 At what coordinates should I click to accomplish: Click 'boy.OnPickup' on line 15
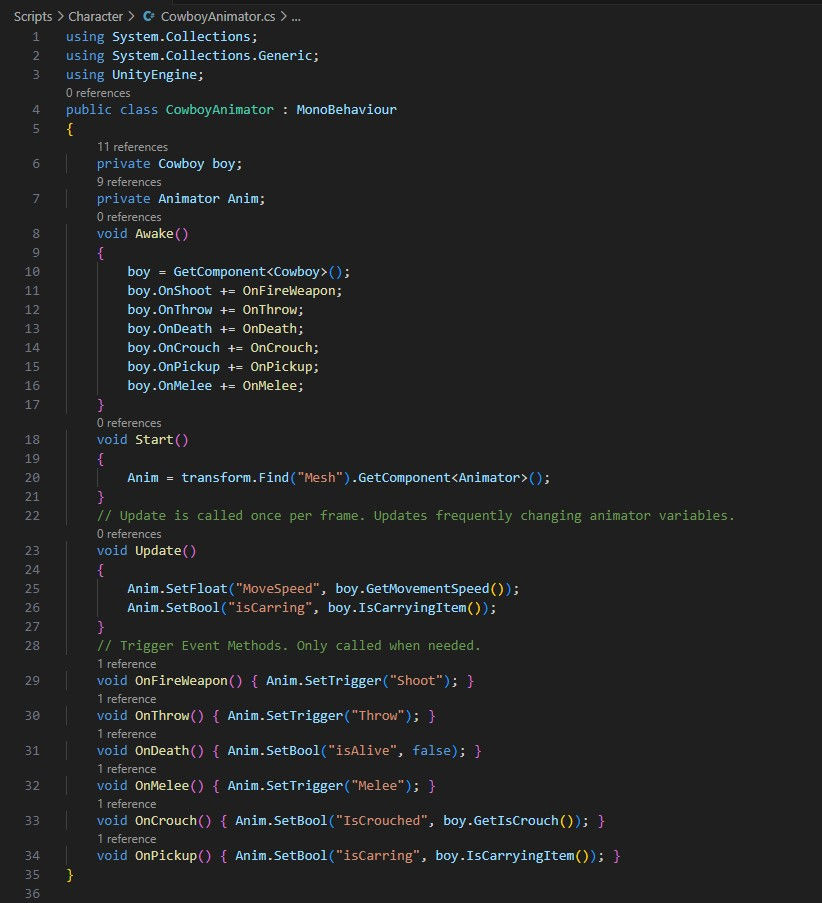(173, 367)
